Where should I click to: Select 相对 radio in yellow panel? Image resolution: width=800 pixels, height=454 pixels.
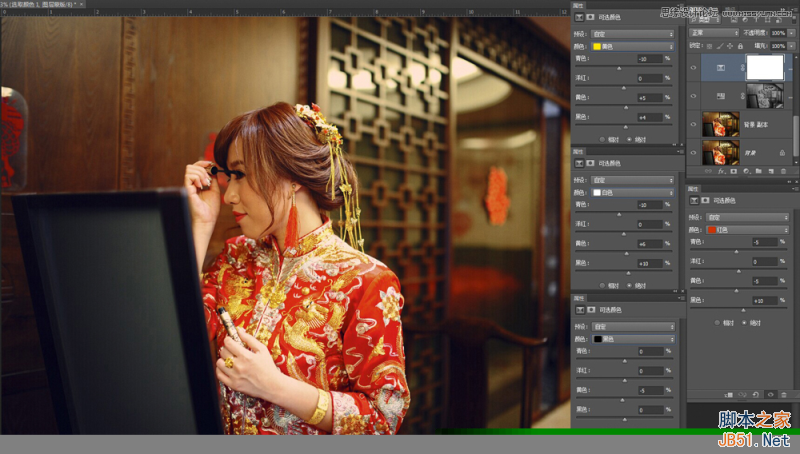click(x=602, y=139)
